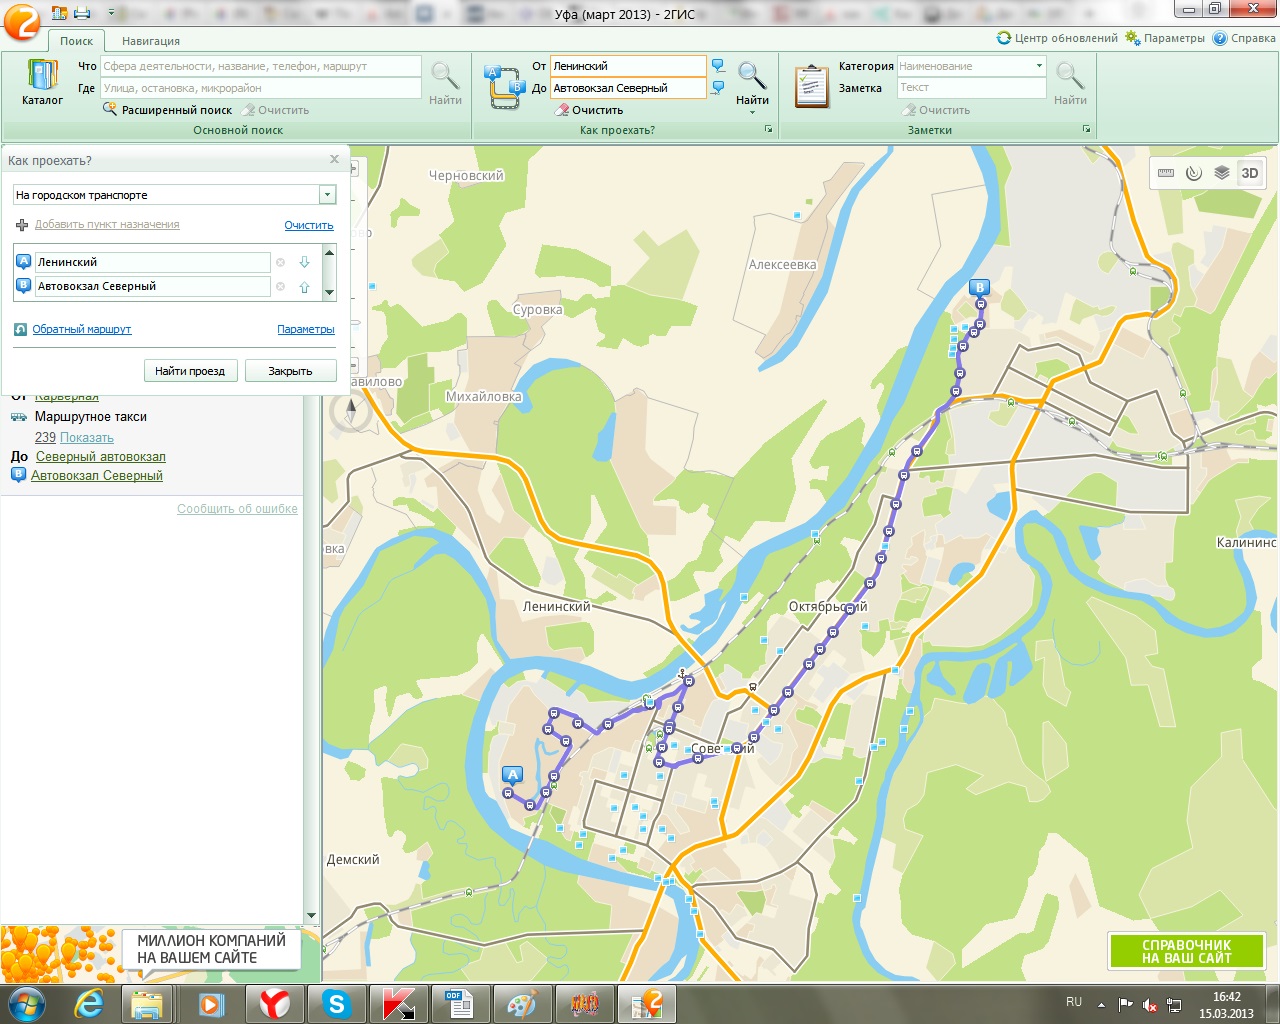Open the Каталог catalog icon
This screenshot has width=1280, height=1024.
[42, 83]
